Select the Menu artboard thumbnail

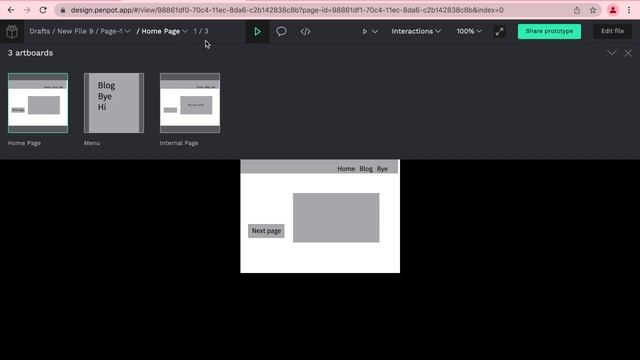[114, 103]
